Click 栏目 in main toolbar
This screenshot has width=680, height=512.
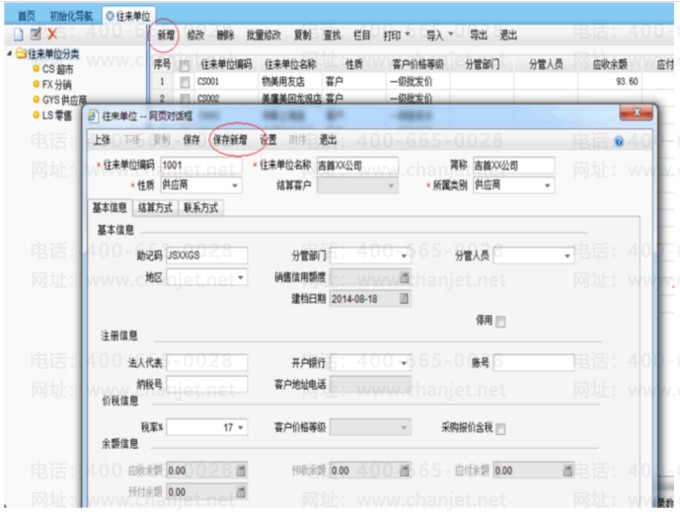pos(362,35)
